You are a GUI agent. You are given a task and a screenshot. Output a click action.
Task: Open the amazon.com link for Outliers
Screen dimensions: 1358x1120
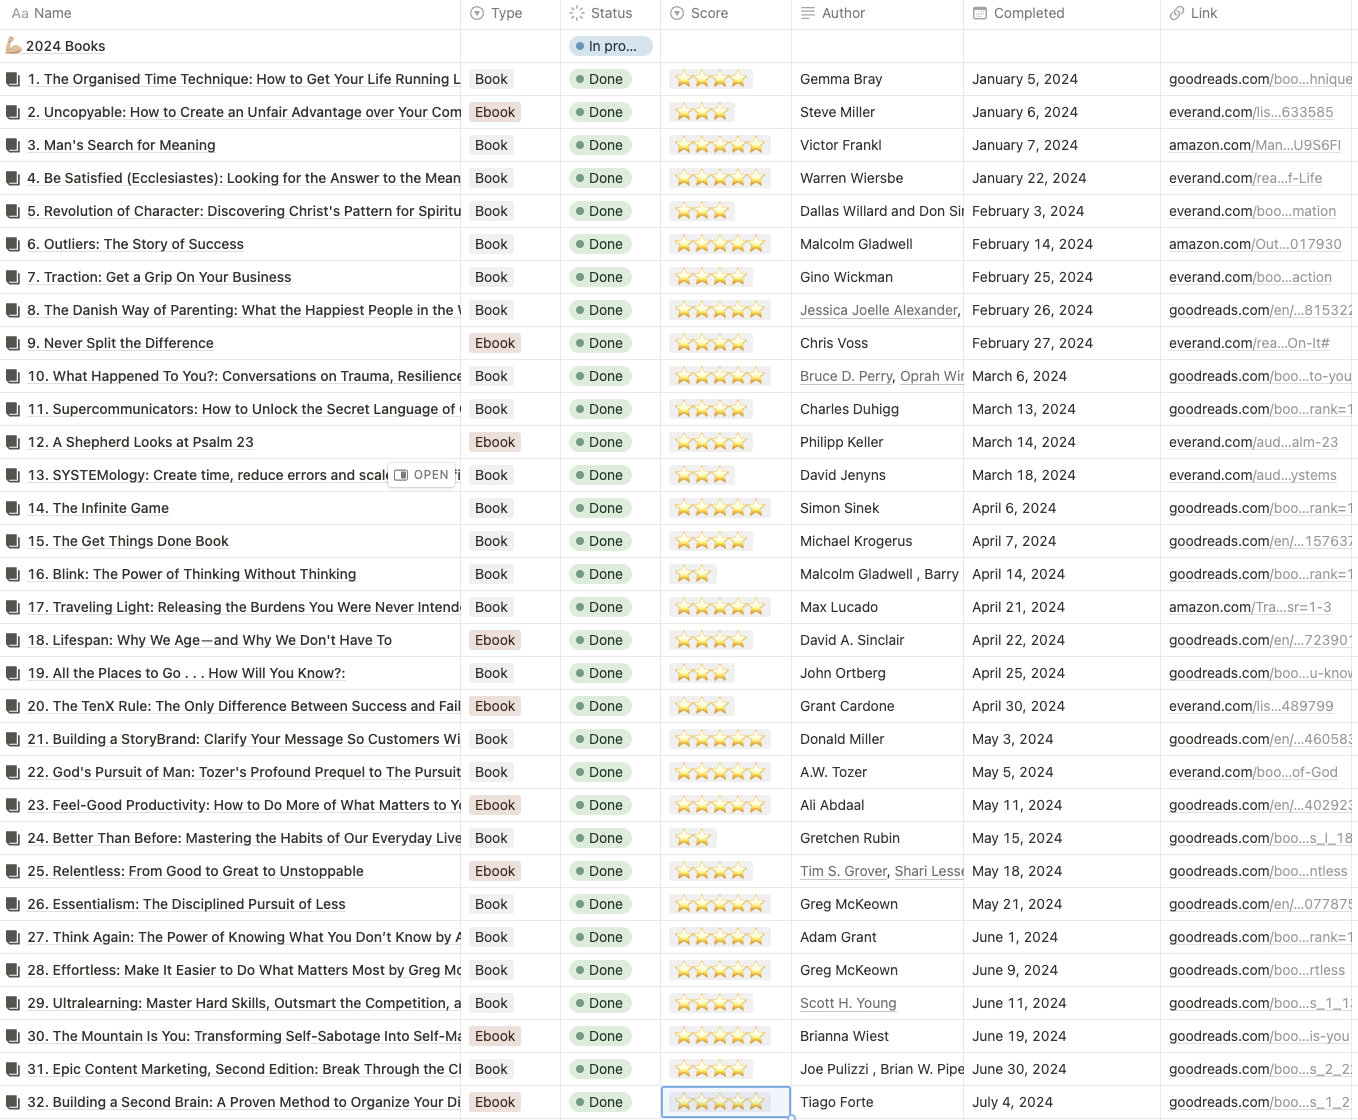(1255, 244)
